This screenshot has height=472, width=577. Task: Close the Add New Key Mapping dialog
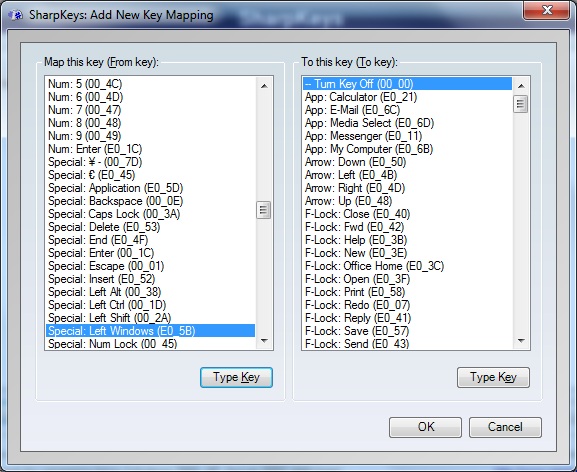click(547, 10)
